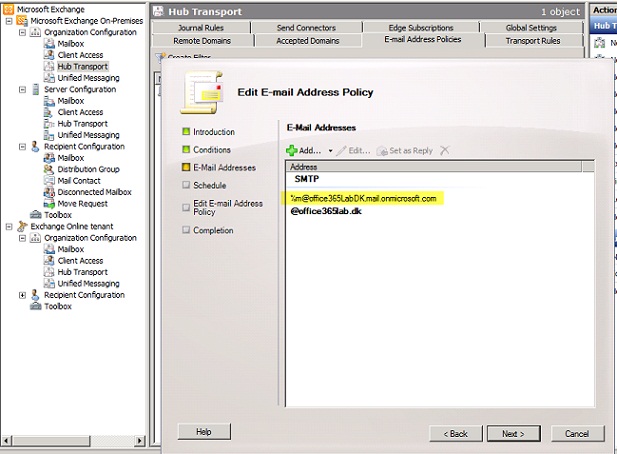Collapse Exchange Online tenant node
The width and height of the screenshot is (617, 454).
pyautogui.click(x=9, y=226)
